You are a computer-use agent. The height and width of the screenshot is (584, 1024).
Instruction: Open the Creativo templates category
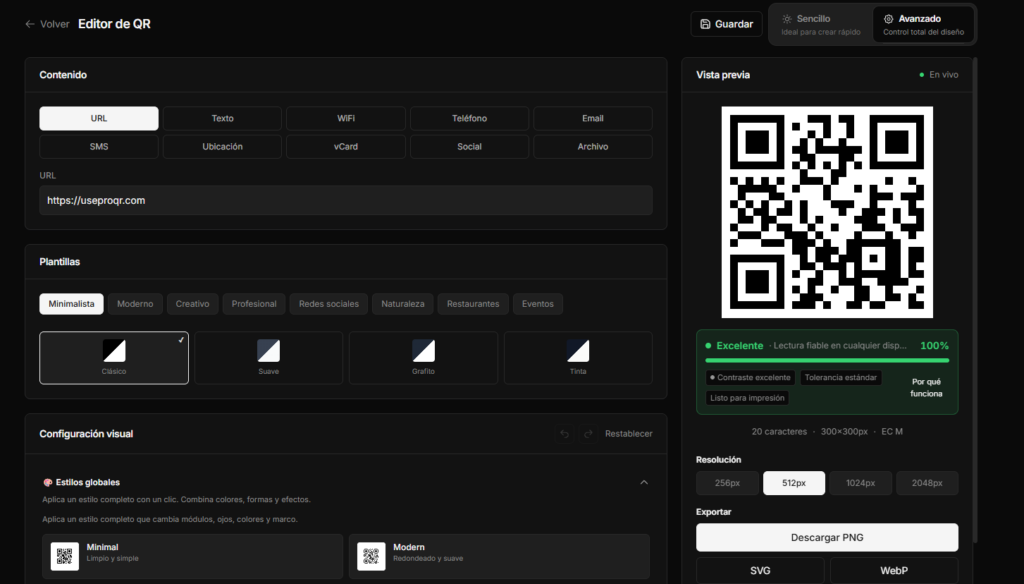193,304
